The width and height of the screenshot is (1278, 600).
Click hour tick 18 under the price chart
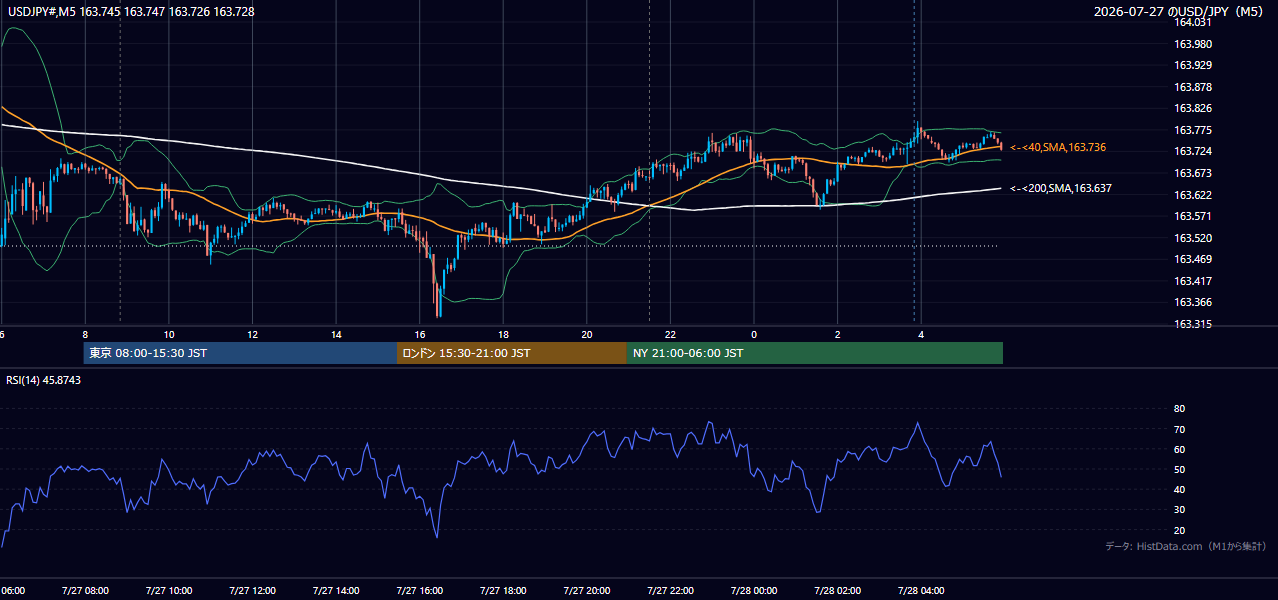tap(503, 334)
